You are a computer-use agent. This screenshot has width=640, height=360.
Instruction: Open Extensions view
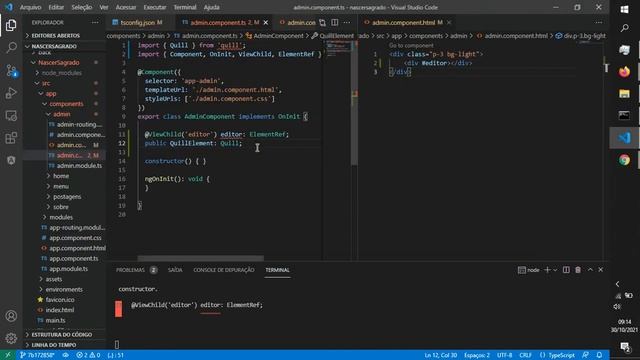(x=11, y=138)
